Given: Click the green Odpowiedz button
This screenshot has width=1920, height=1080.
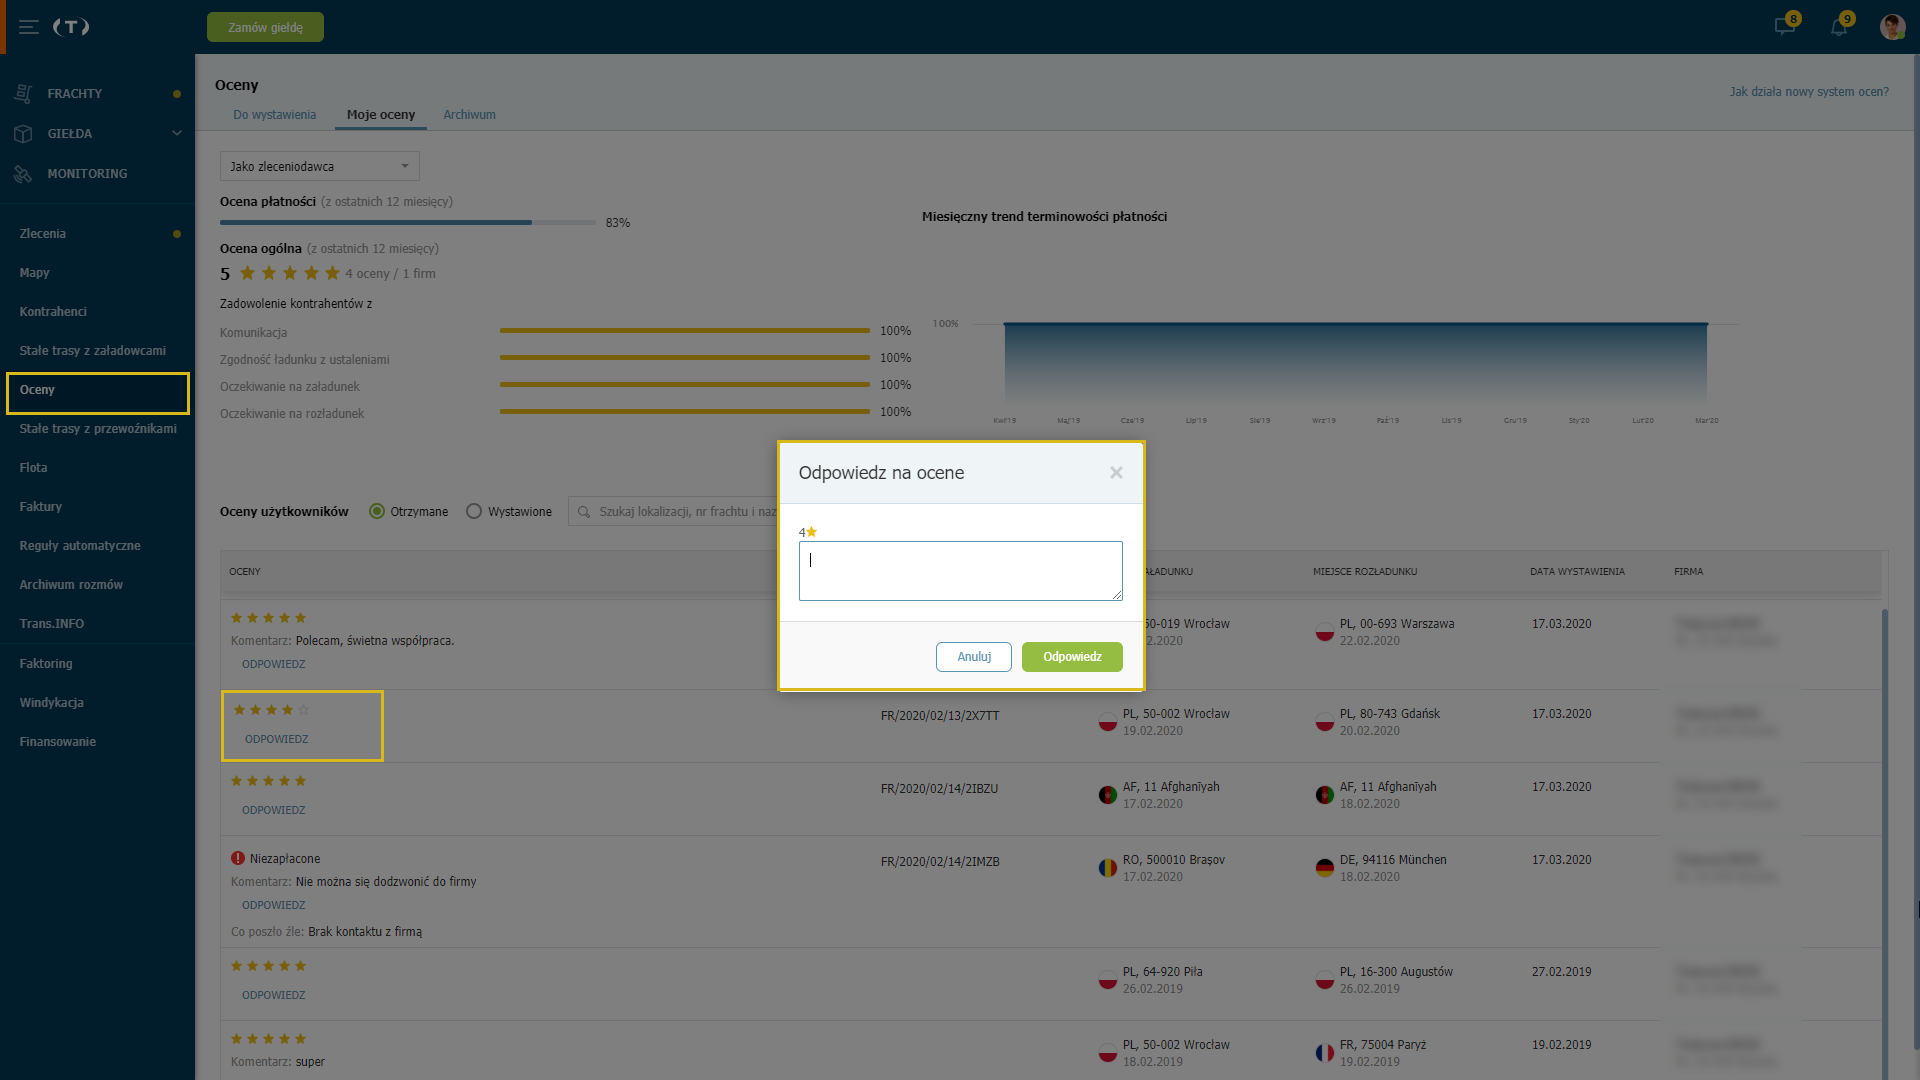Looking at the screenshot, I should pos(1072,657).
